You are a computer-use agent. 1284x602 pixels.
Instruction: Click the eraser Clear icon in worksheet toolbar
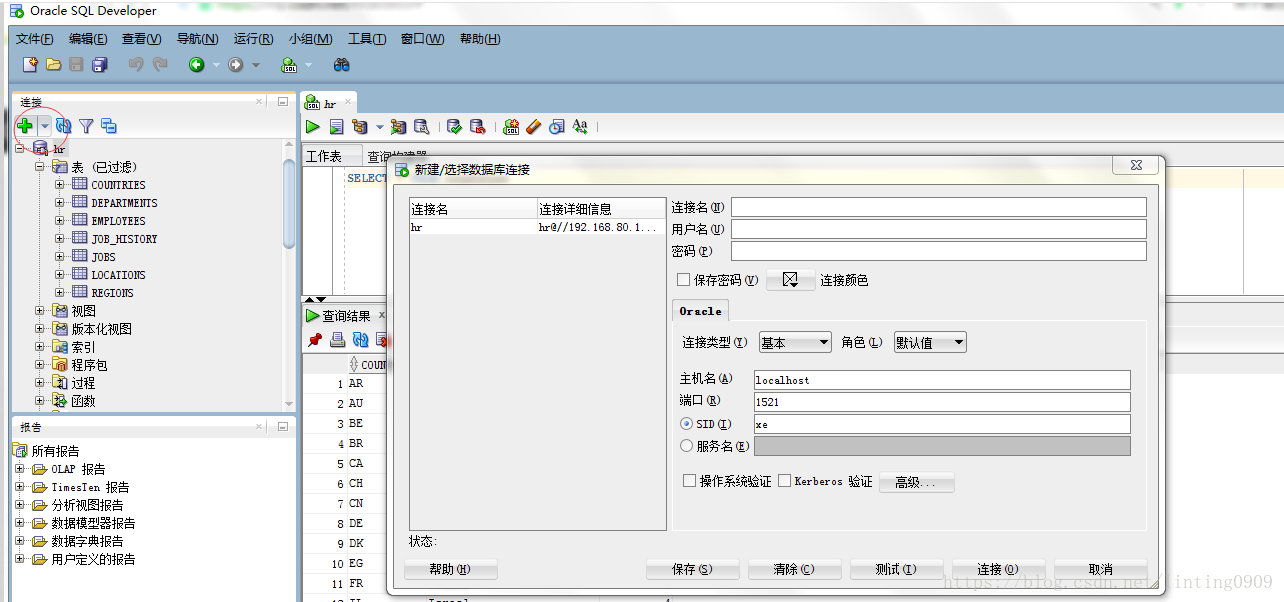click(x=533, y=127)
